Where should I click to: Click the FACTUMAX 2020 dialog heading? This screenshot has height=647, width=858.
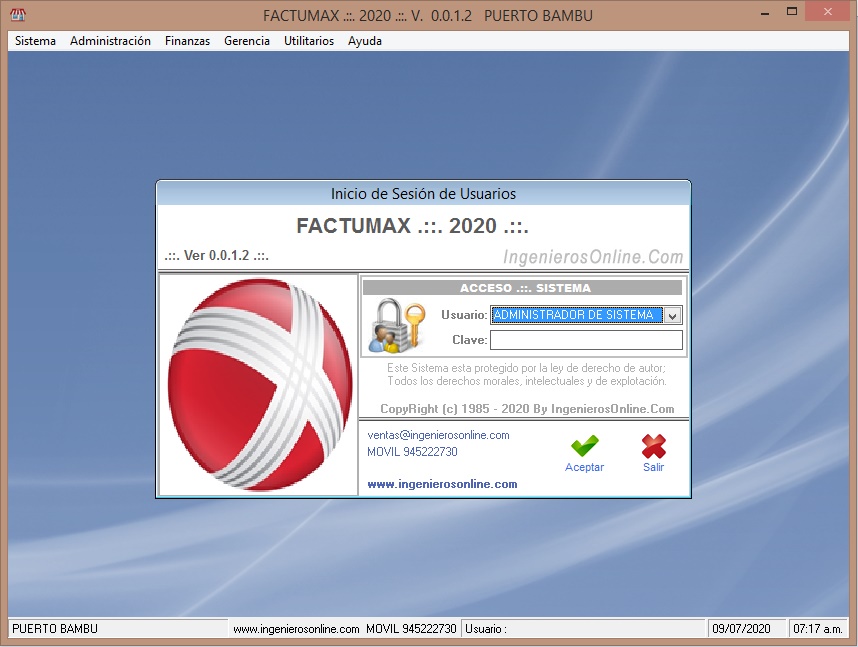pos(413,226)
